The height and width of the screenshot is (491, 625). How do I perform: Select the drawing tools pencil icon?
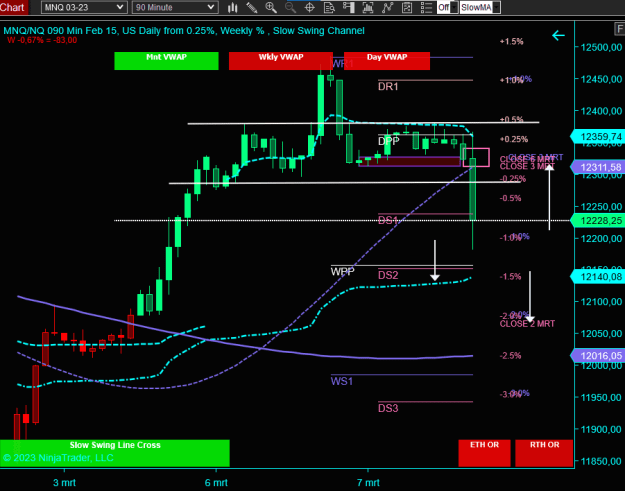click(x=252, y=7)
